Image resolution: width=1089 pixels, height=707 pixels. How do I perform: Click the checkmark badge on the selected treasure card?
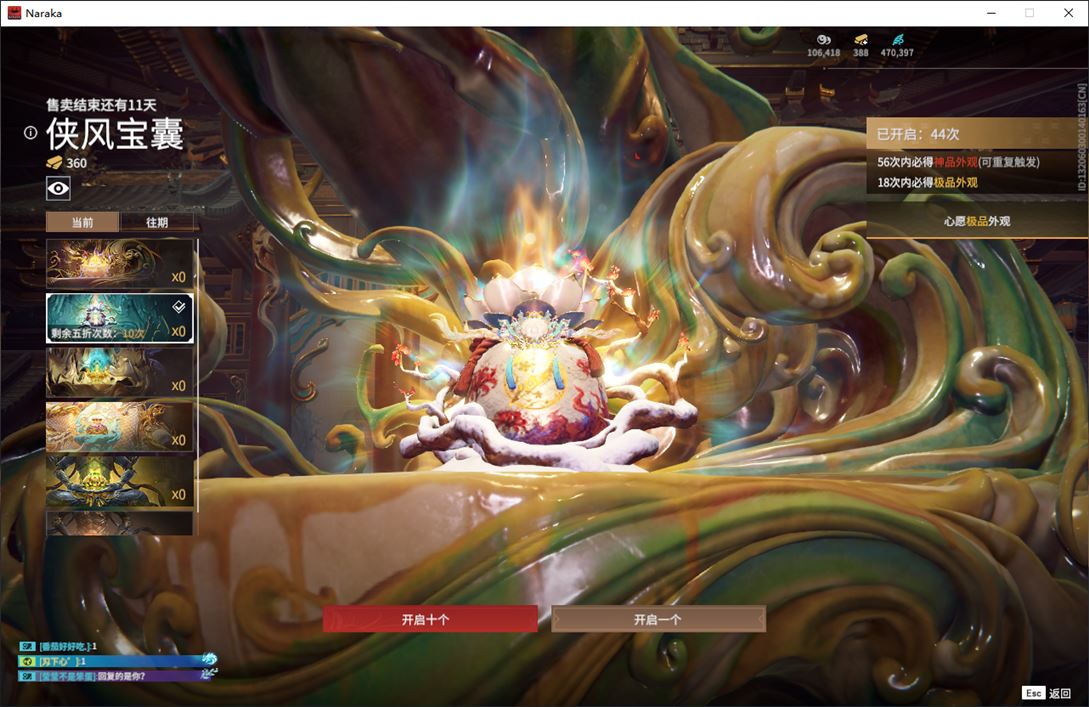179,306
